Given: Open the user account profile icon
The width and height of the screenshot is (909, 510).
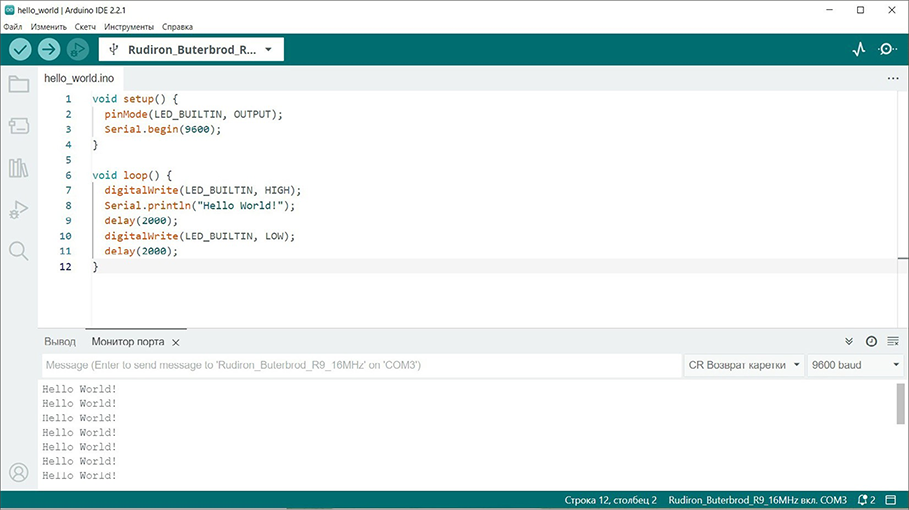Looking at the screenshot, I should [19, 473].
